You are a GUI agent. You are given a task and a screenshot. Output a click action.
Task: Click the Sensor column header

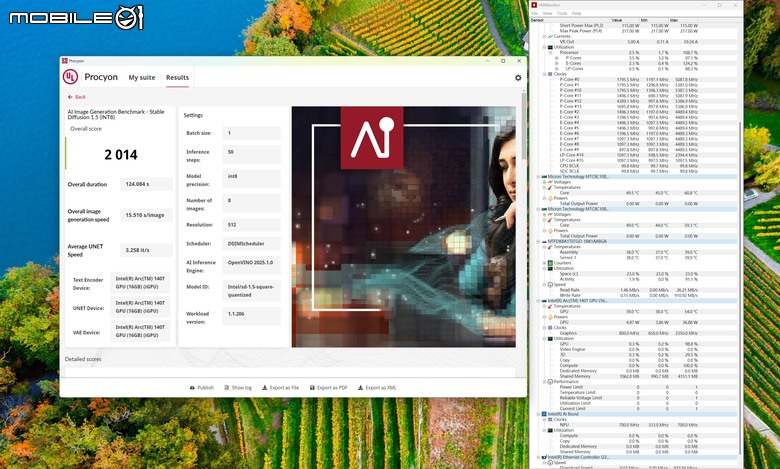[x=570, y=20]
